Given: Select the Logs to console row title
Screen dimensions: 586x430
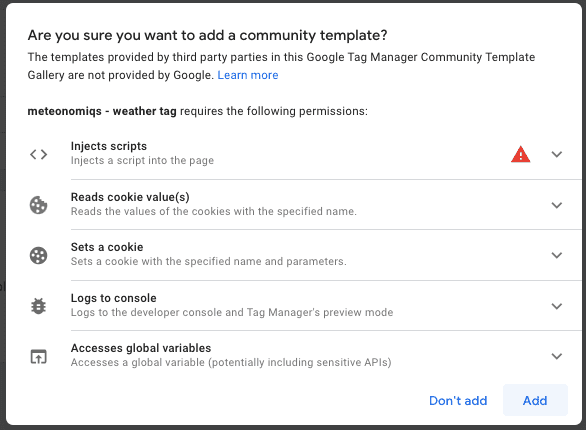Looking at the screenshot, I should click(x=114, y=298).
